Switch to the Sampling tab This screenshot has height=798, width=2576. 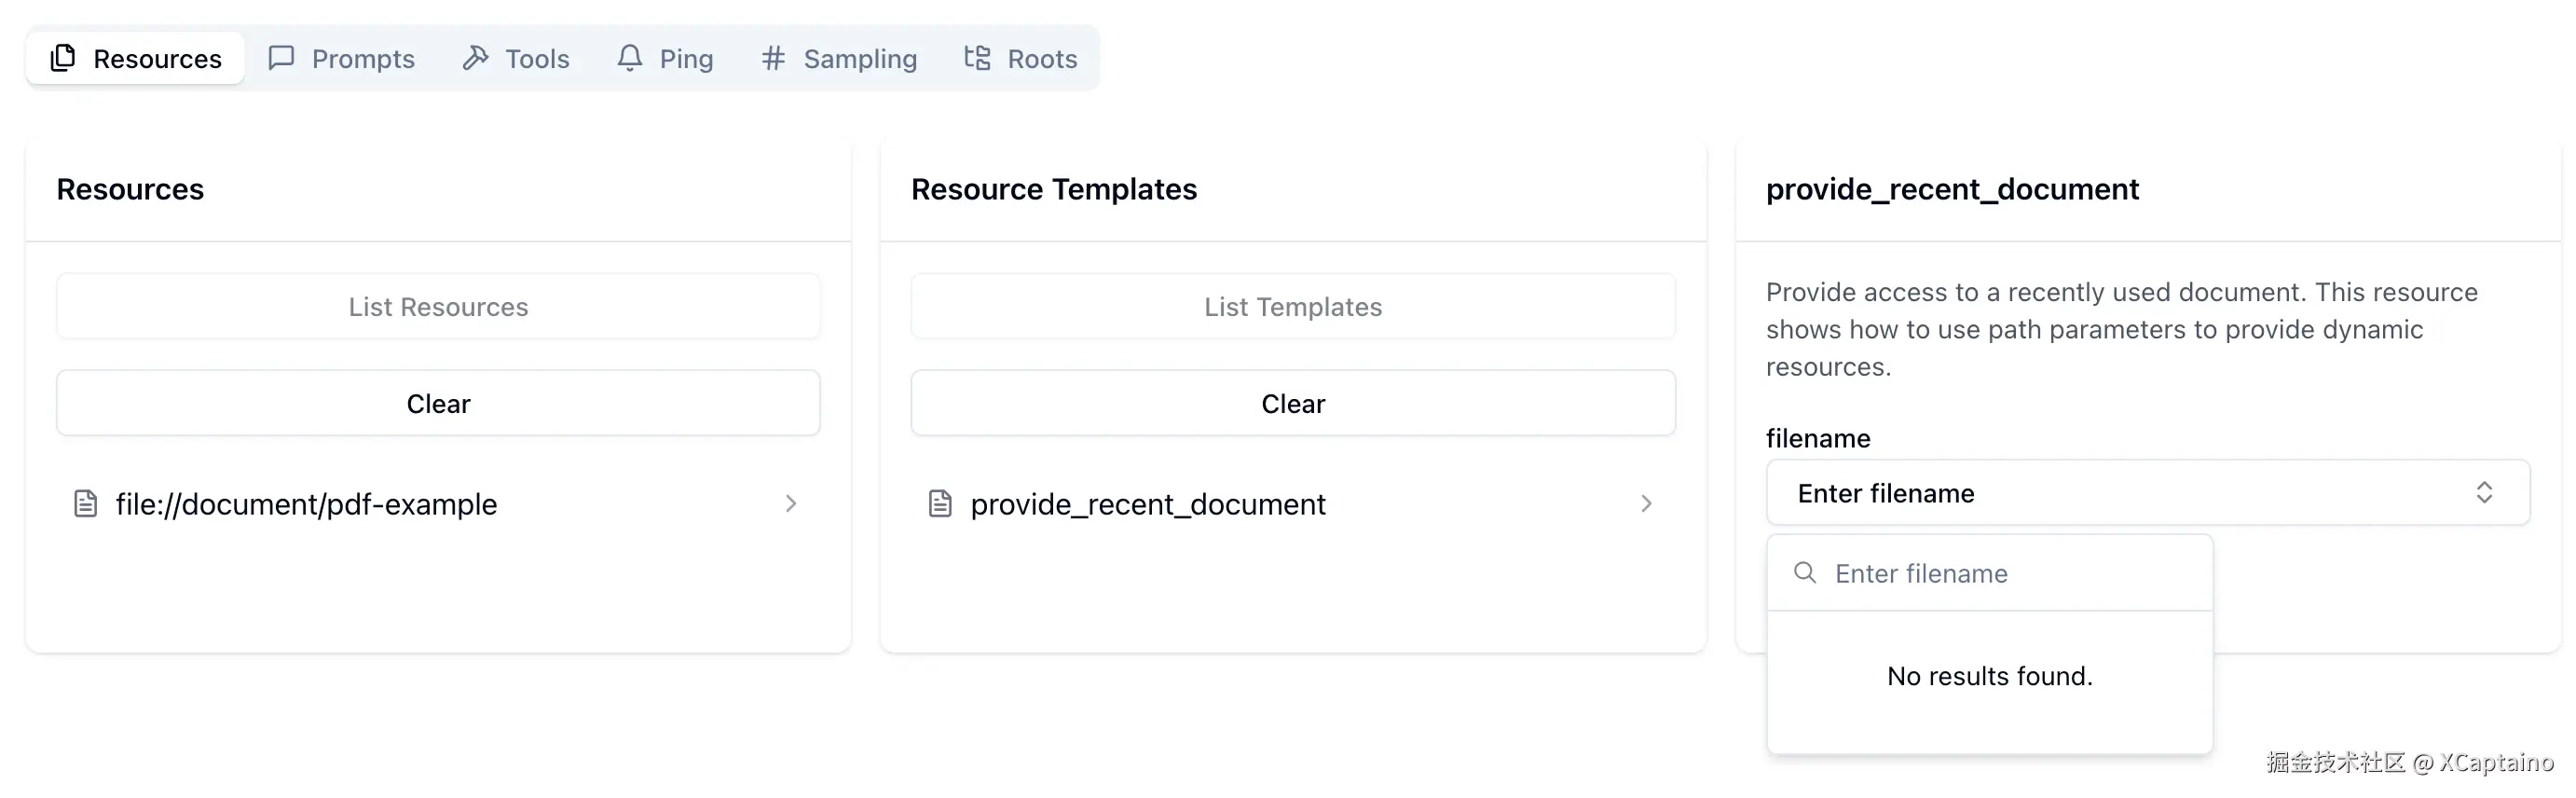pos(840,58)
